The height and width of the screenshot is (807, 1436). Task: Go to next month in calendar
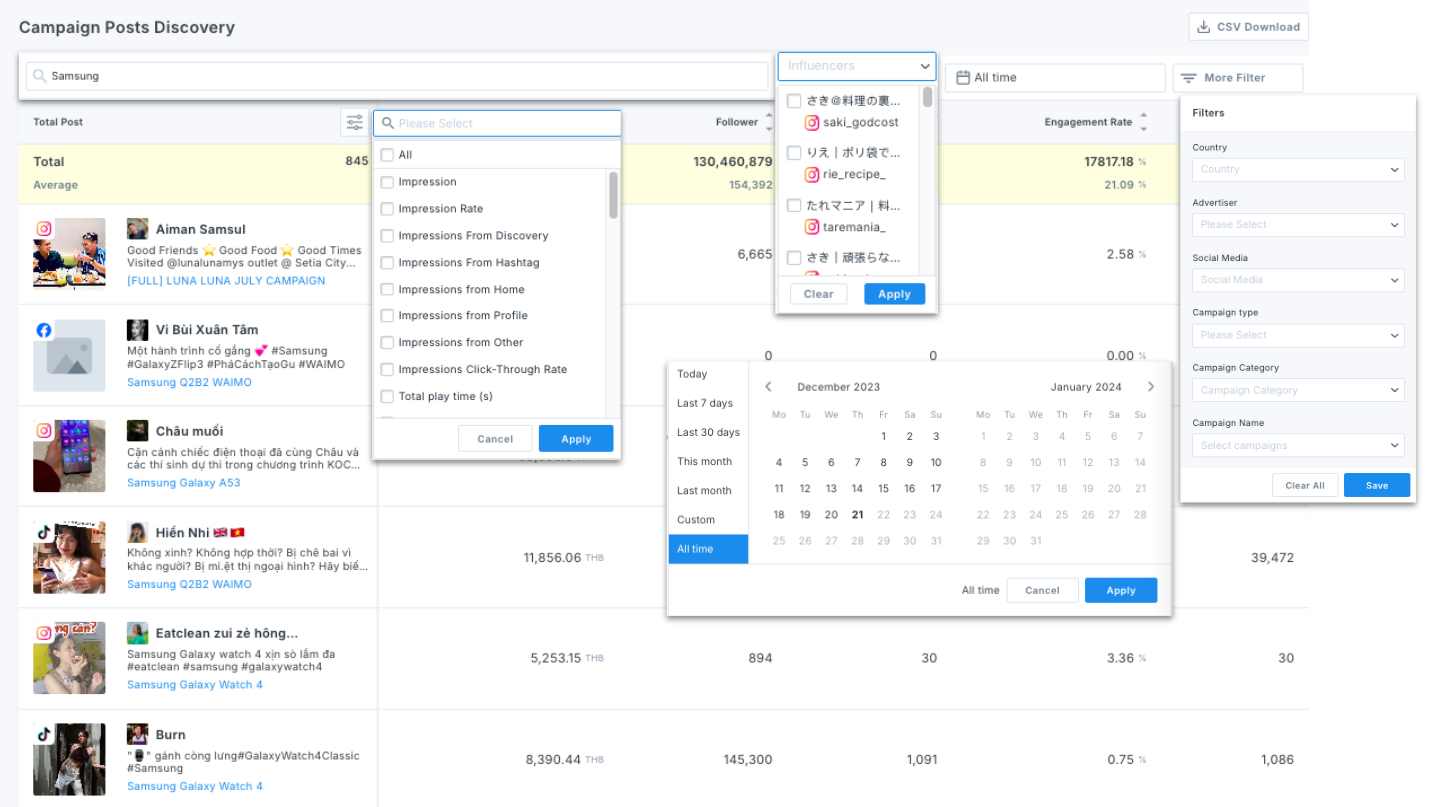(x=1151, y=387)
